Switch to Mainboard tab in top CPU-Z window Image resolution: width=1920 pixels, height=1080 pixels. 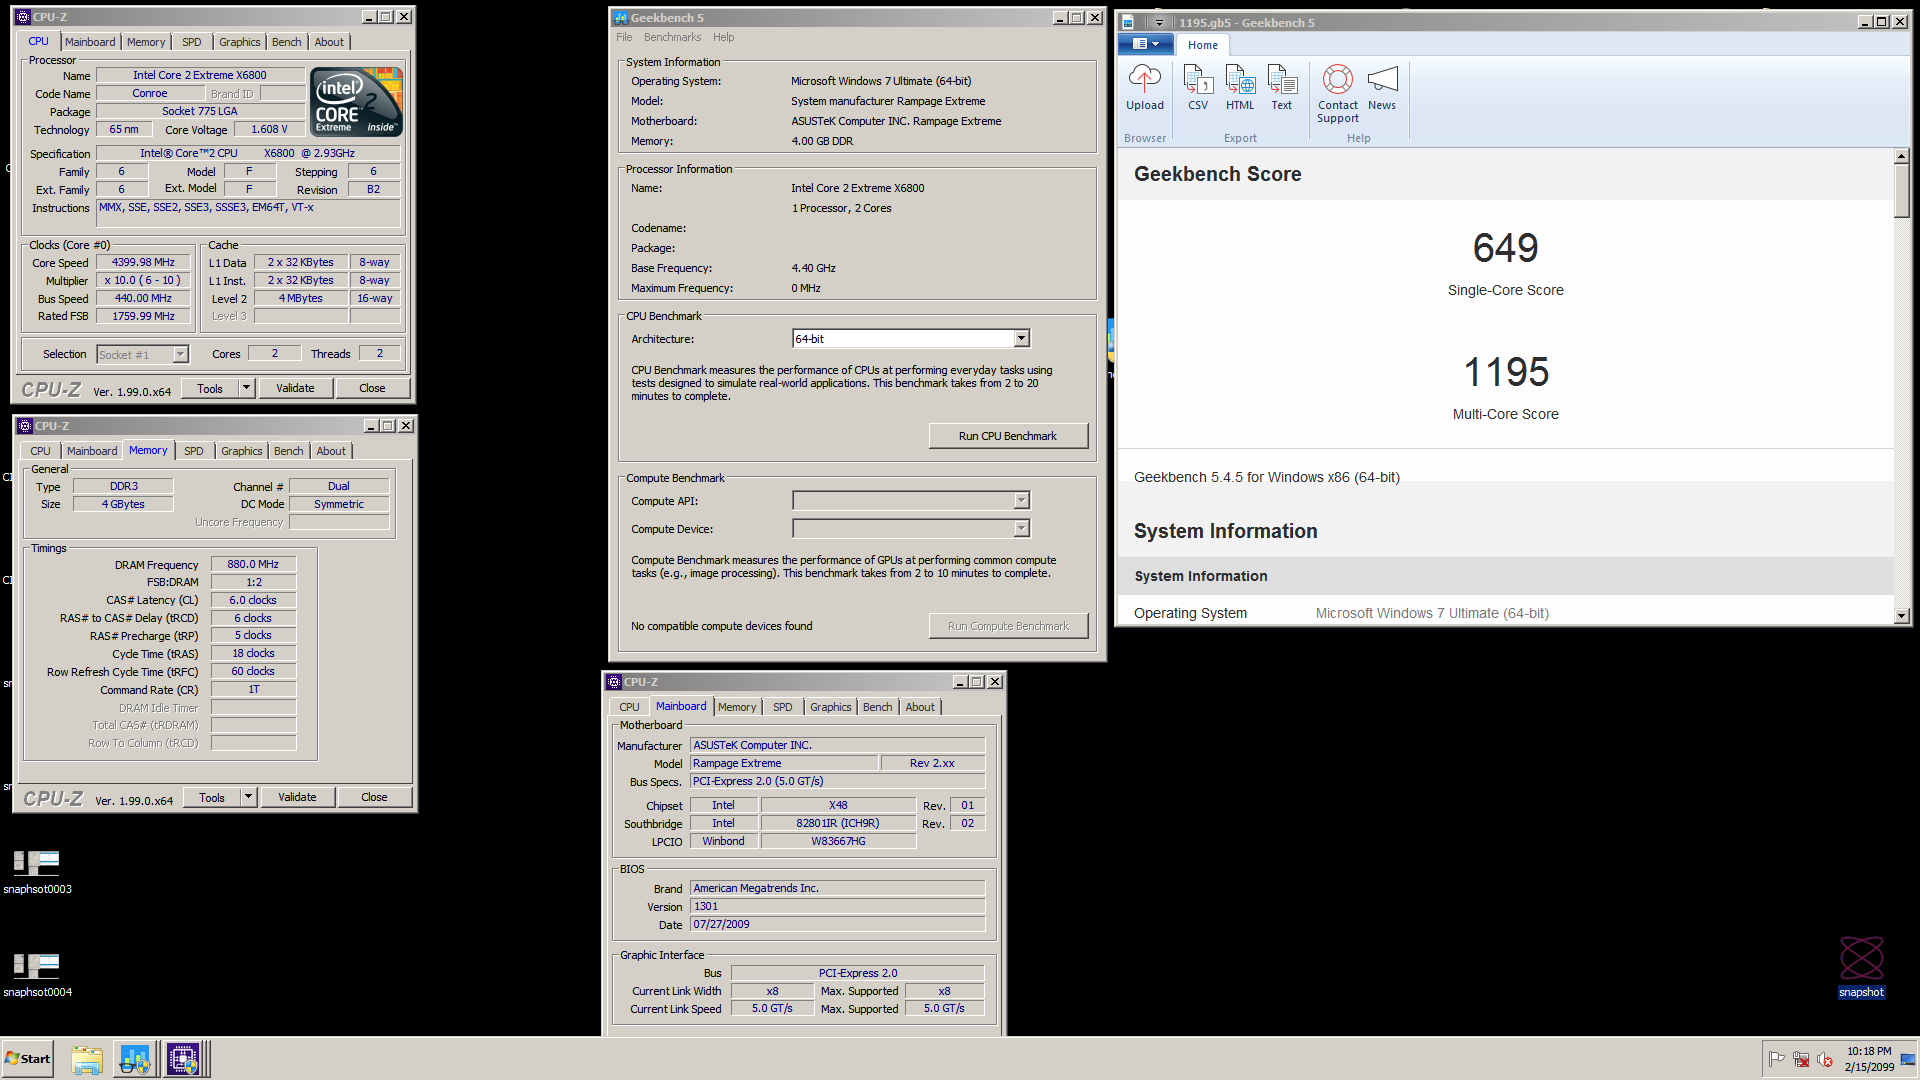pos(90,42)
